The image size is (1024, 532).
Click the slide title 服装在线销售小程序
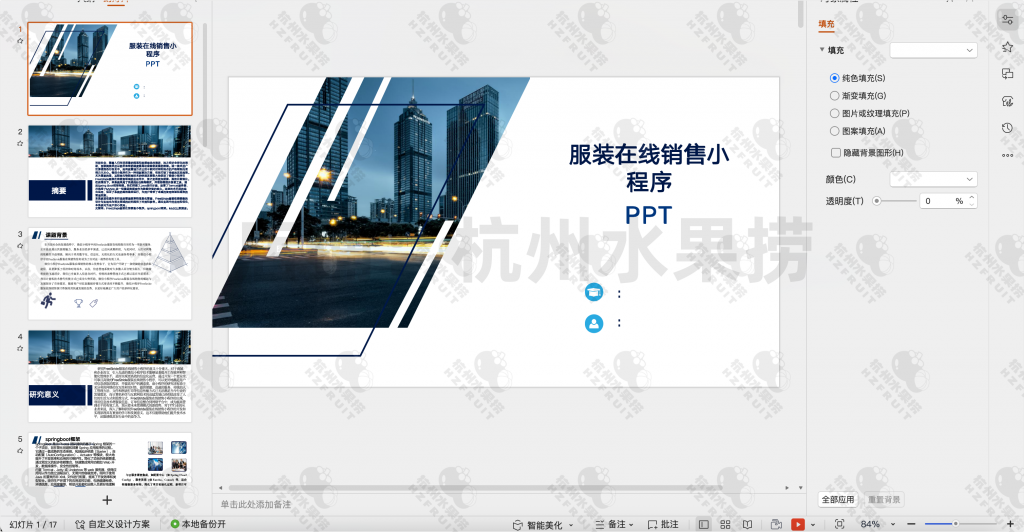pos(648,168)
